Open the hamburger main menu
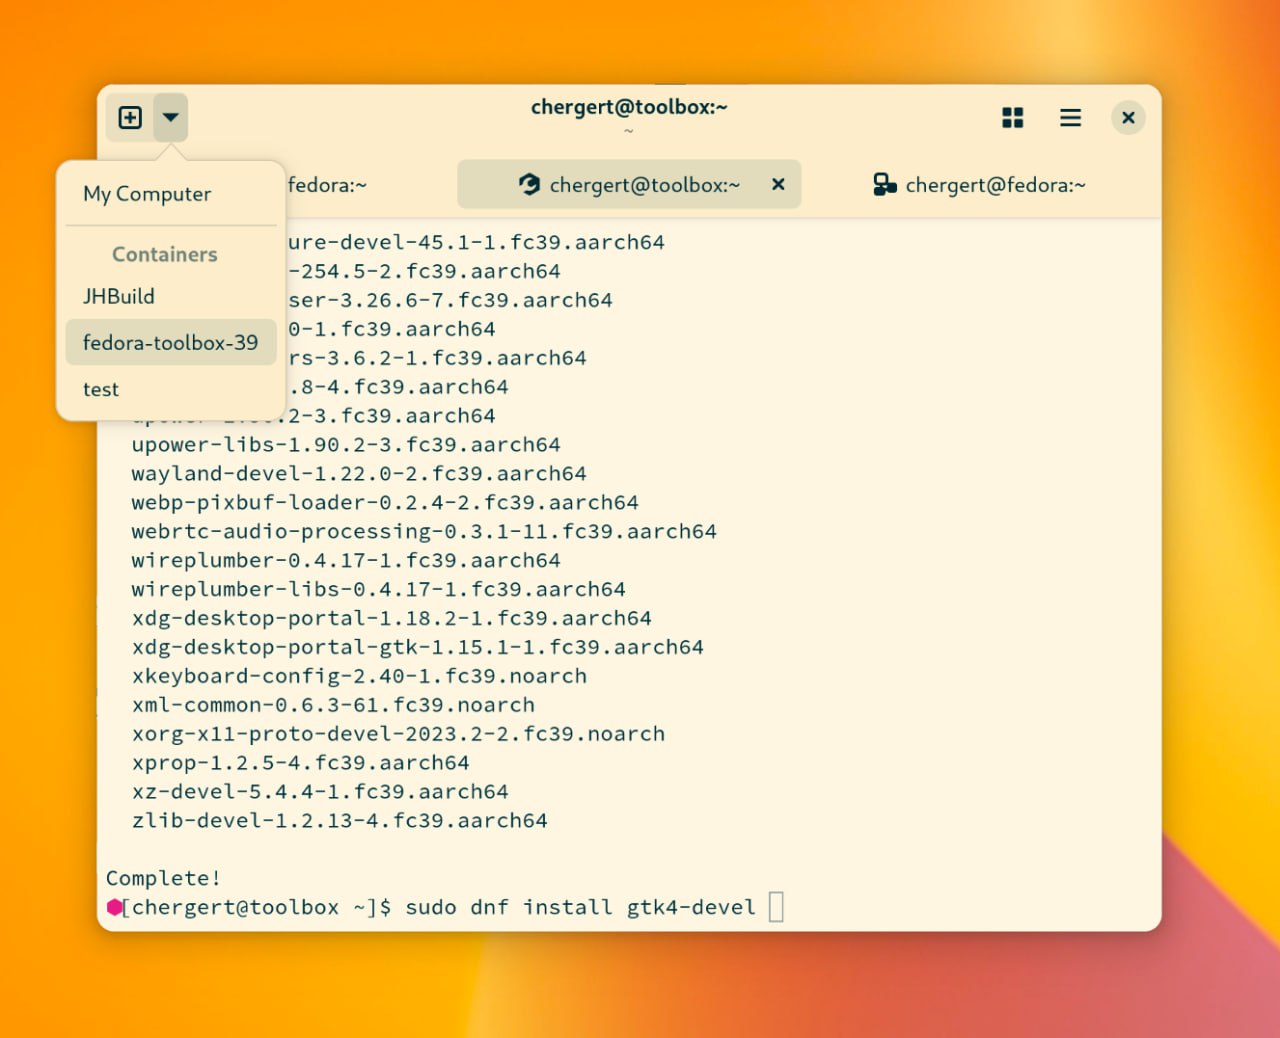Viewport: 1280px width, 1038px height. point(1070,118)
